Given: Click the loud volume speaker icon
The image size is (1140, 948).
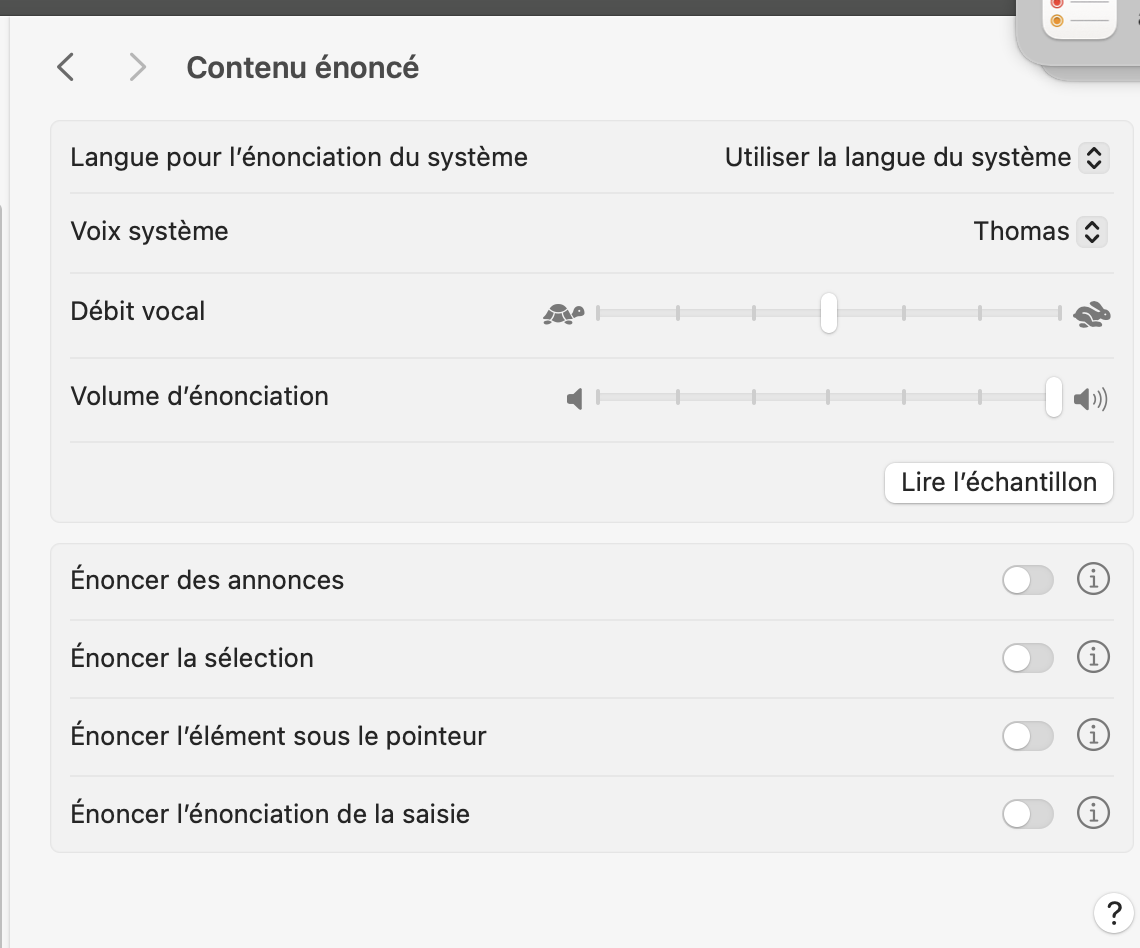Looking at the screenshot, I should 1090,400.
